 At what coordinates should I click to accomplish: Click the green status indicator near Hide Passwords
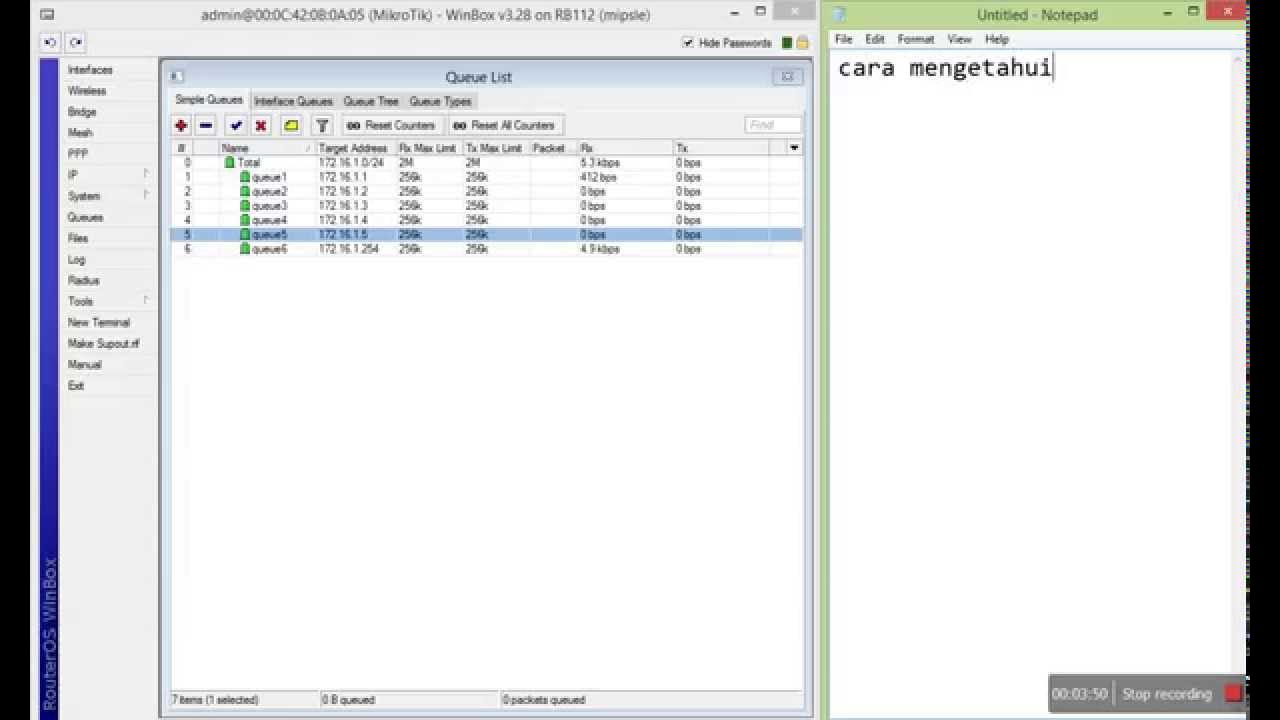787,43
